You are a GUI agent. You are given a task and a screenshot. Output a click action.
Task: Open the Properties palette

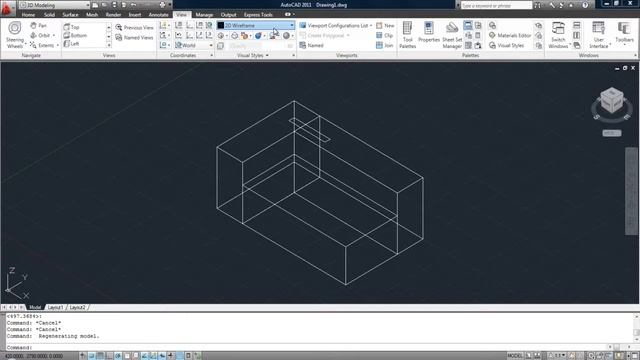pos(429,32)
